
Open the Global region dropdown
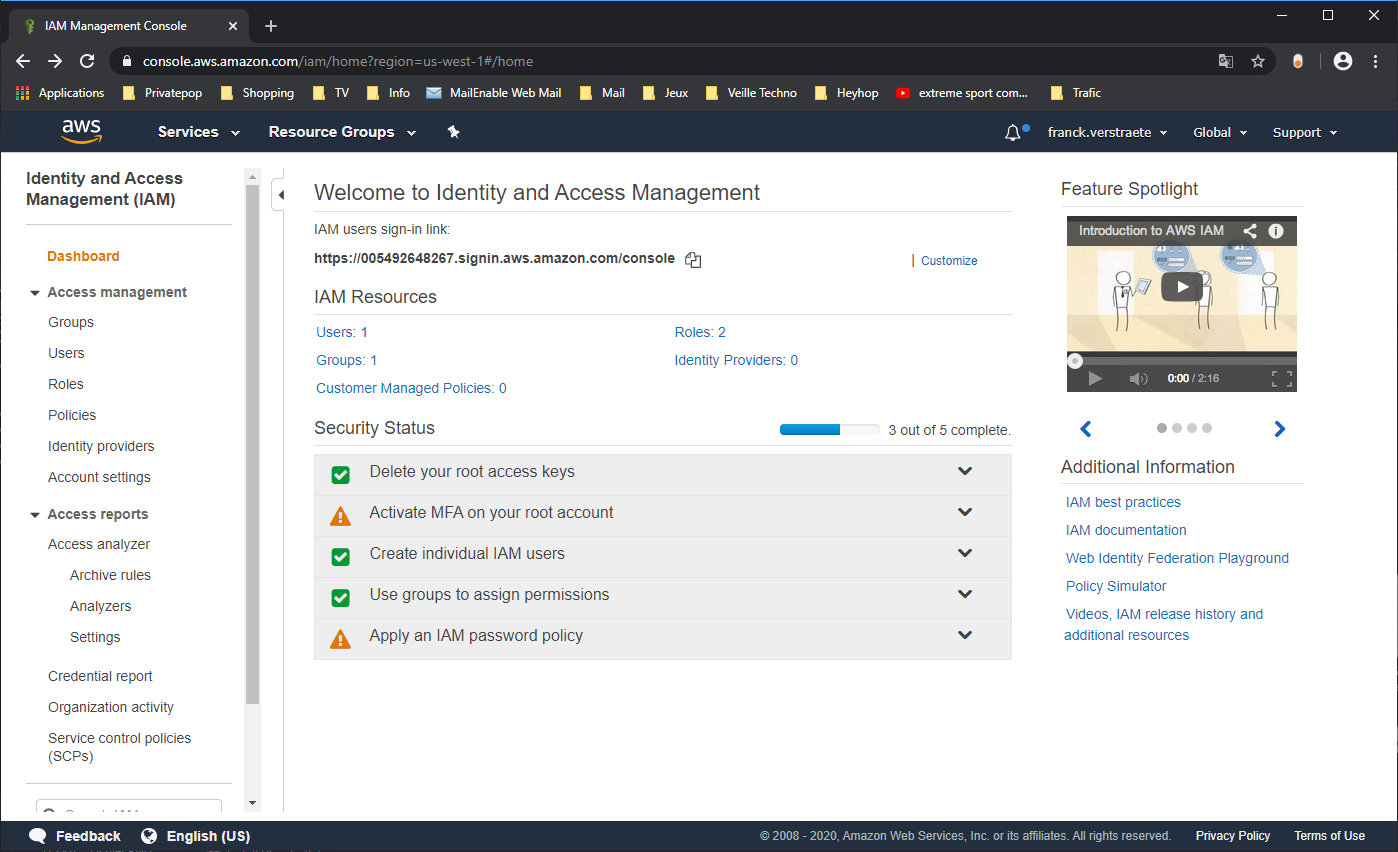pyautogui.click(x=1220, y=132)
